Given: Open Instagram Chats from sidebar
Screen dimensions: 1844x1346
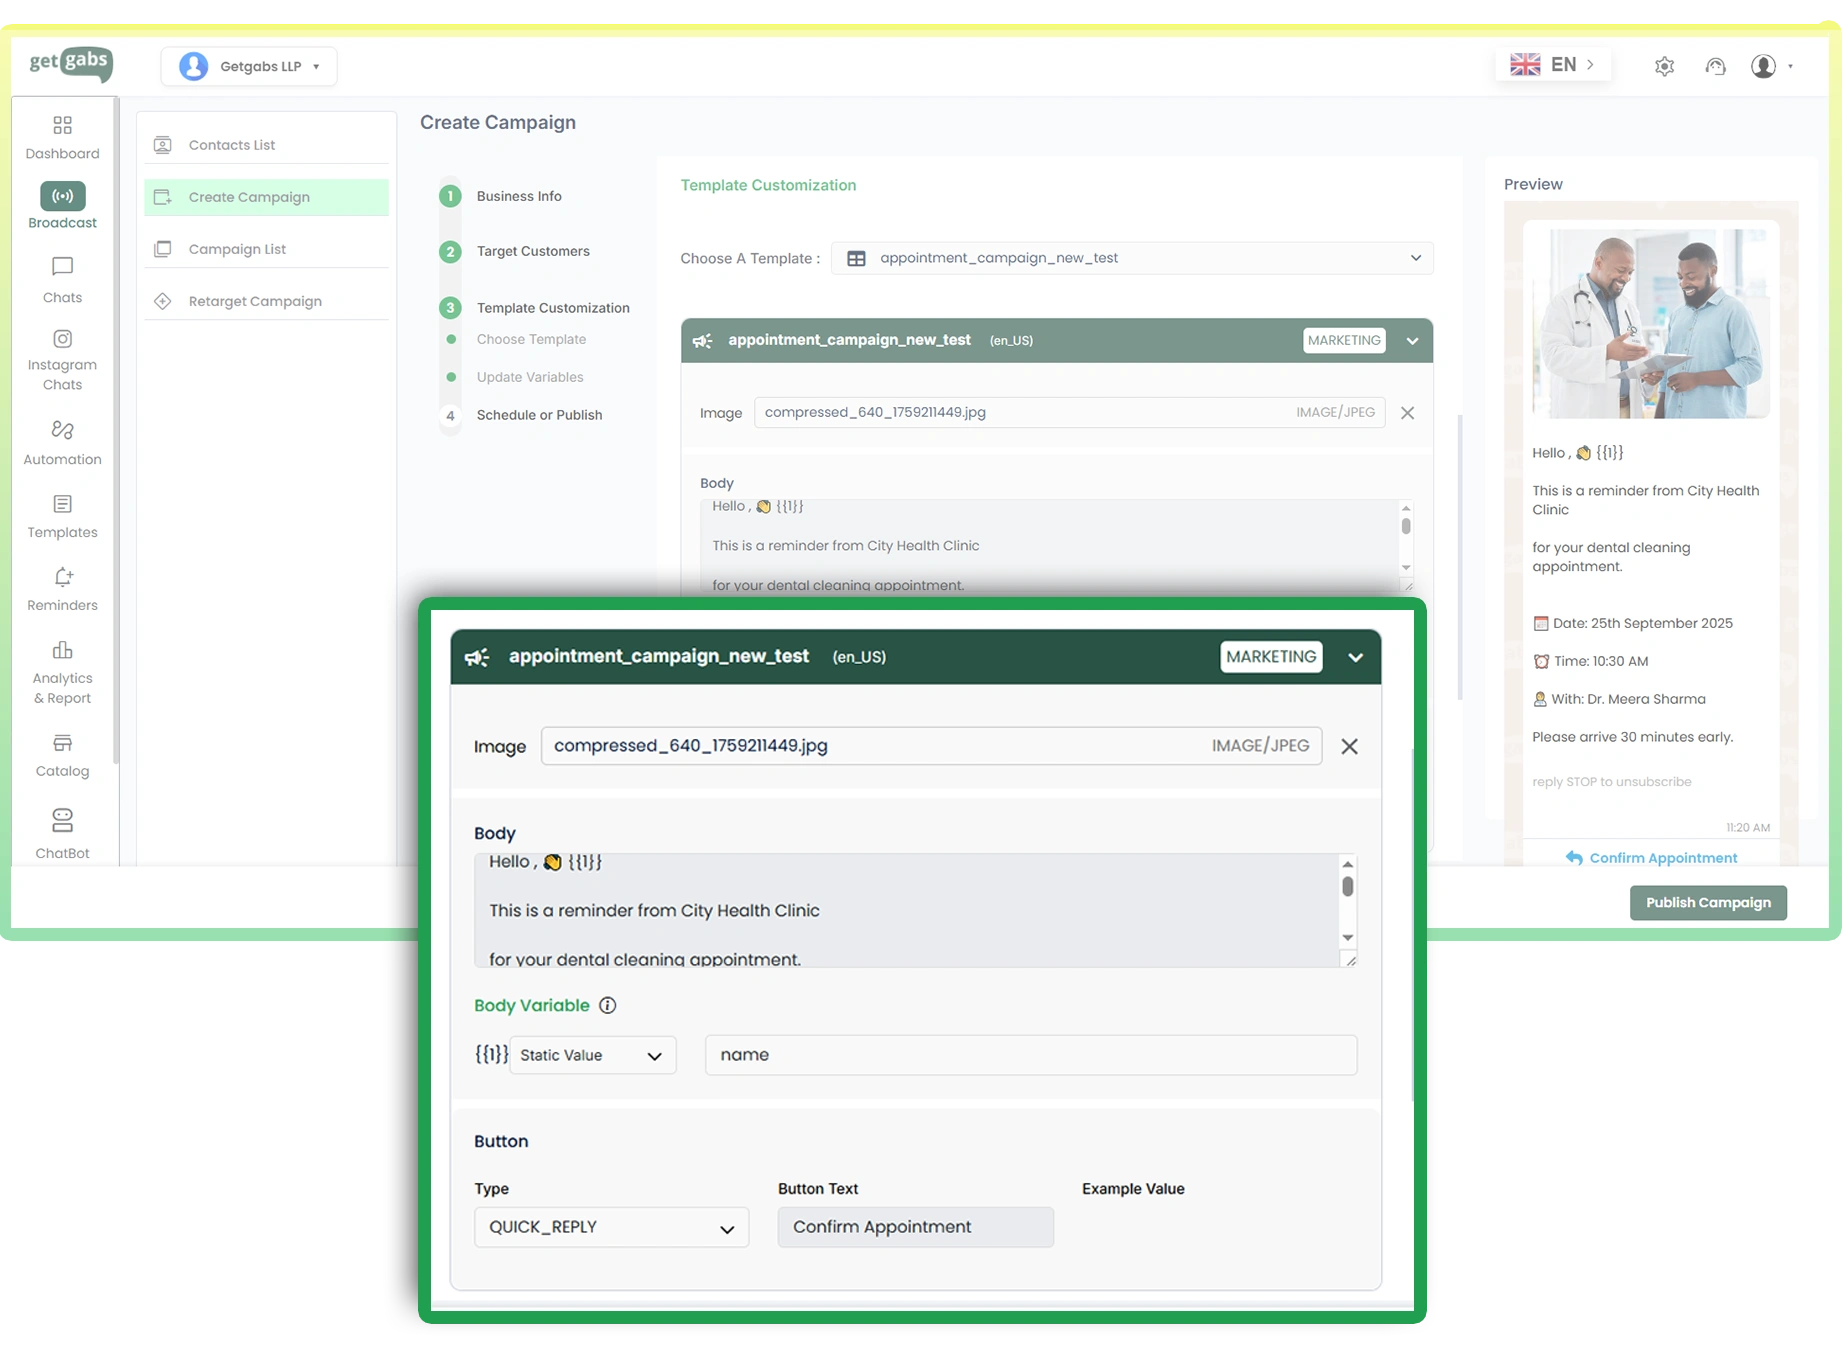Looking at the screenshot, I should (x=62, y=340).
